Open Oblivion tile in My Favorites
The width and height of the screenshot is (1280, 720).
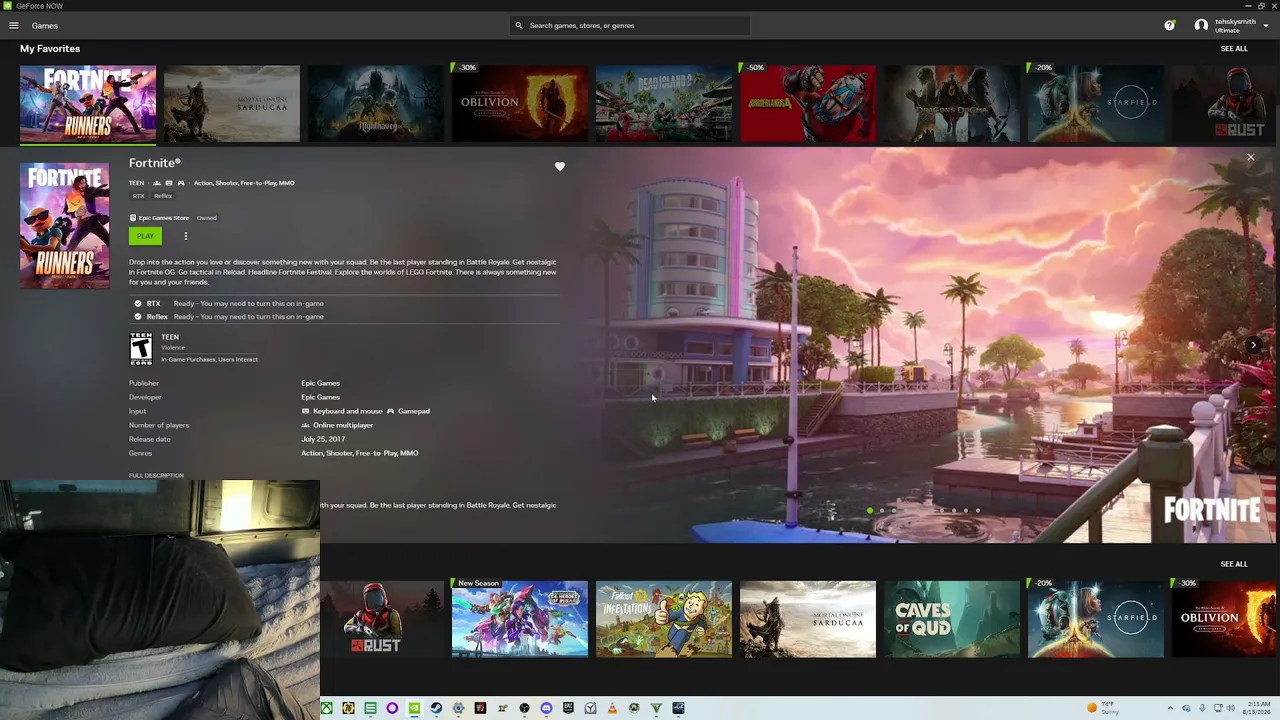pyautogui.click(x=520, y=104)
